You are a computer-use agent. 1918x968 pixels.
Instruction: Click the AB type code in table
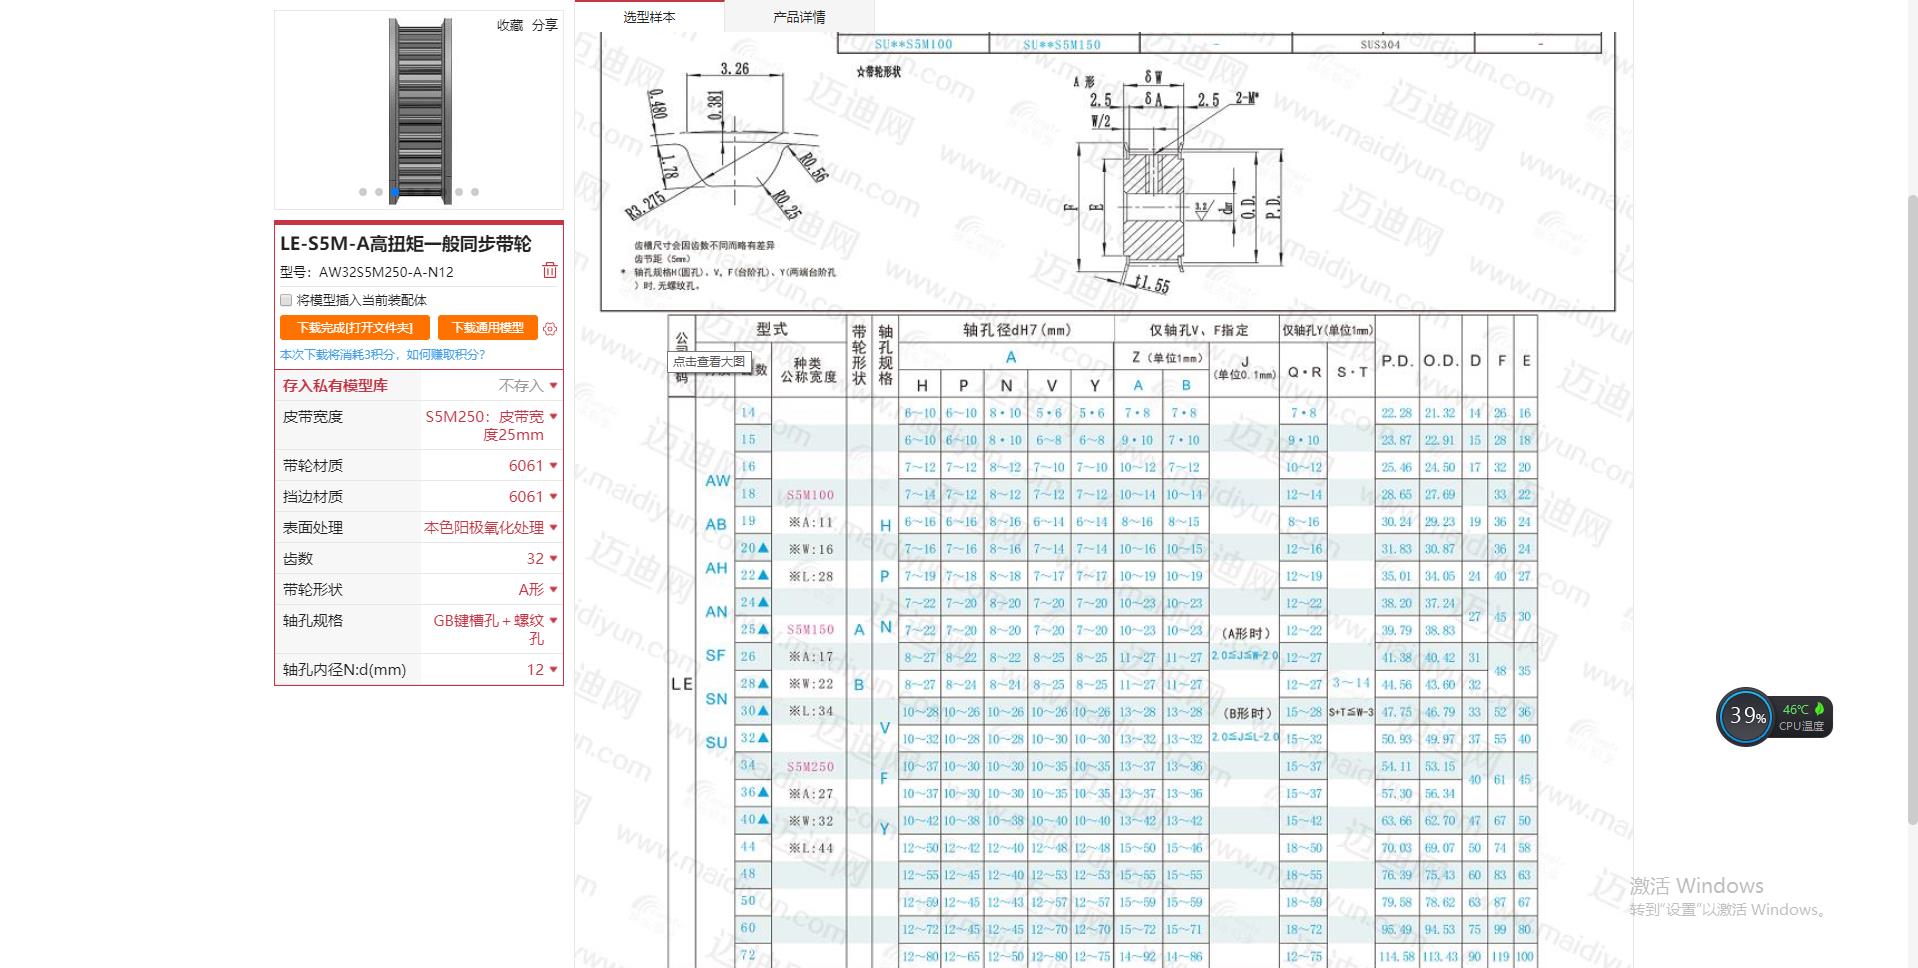click(x=716, y=525)
